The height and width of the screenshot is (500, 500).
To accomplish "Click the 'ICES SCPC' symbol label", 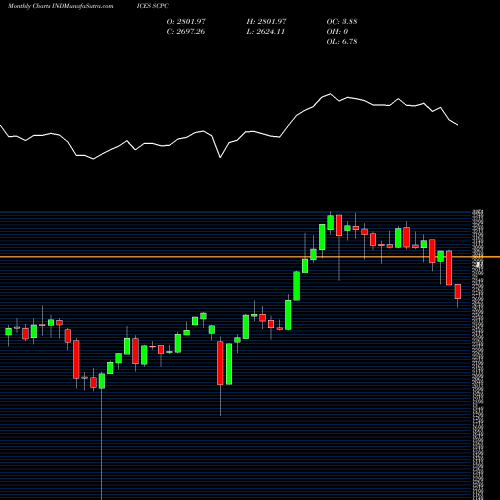I will [153, 6].
